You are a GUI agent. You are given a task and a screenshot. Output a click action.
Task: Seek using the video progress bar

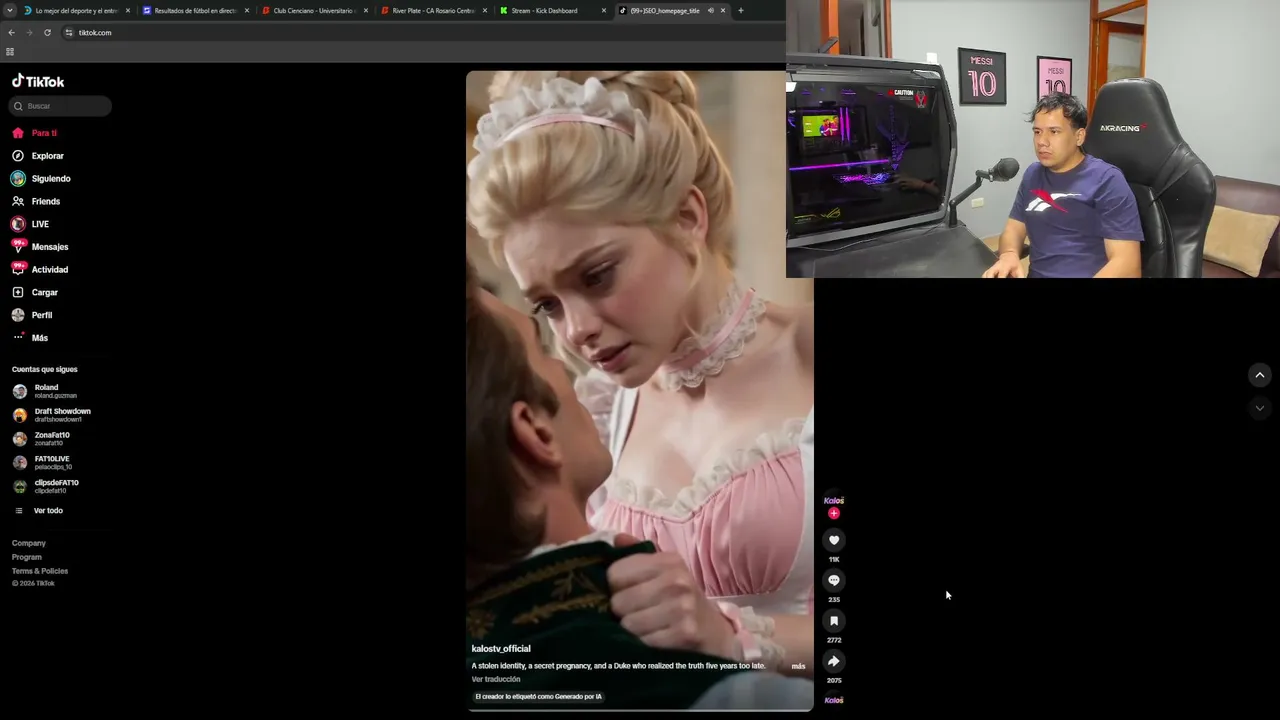pos(640,710)
